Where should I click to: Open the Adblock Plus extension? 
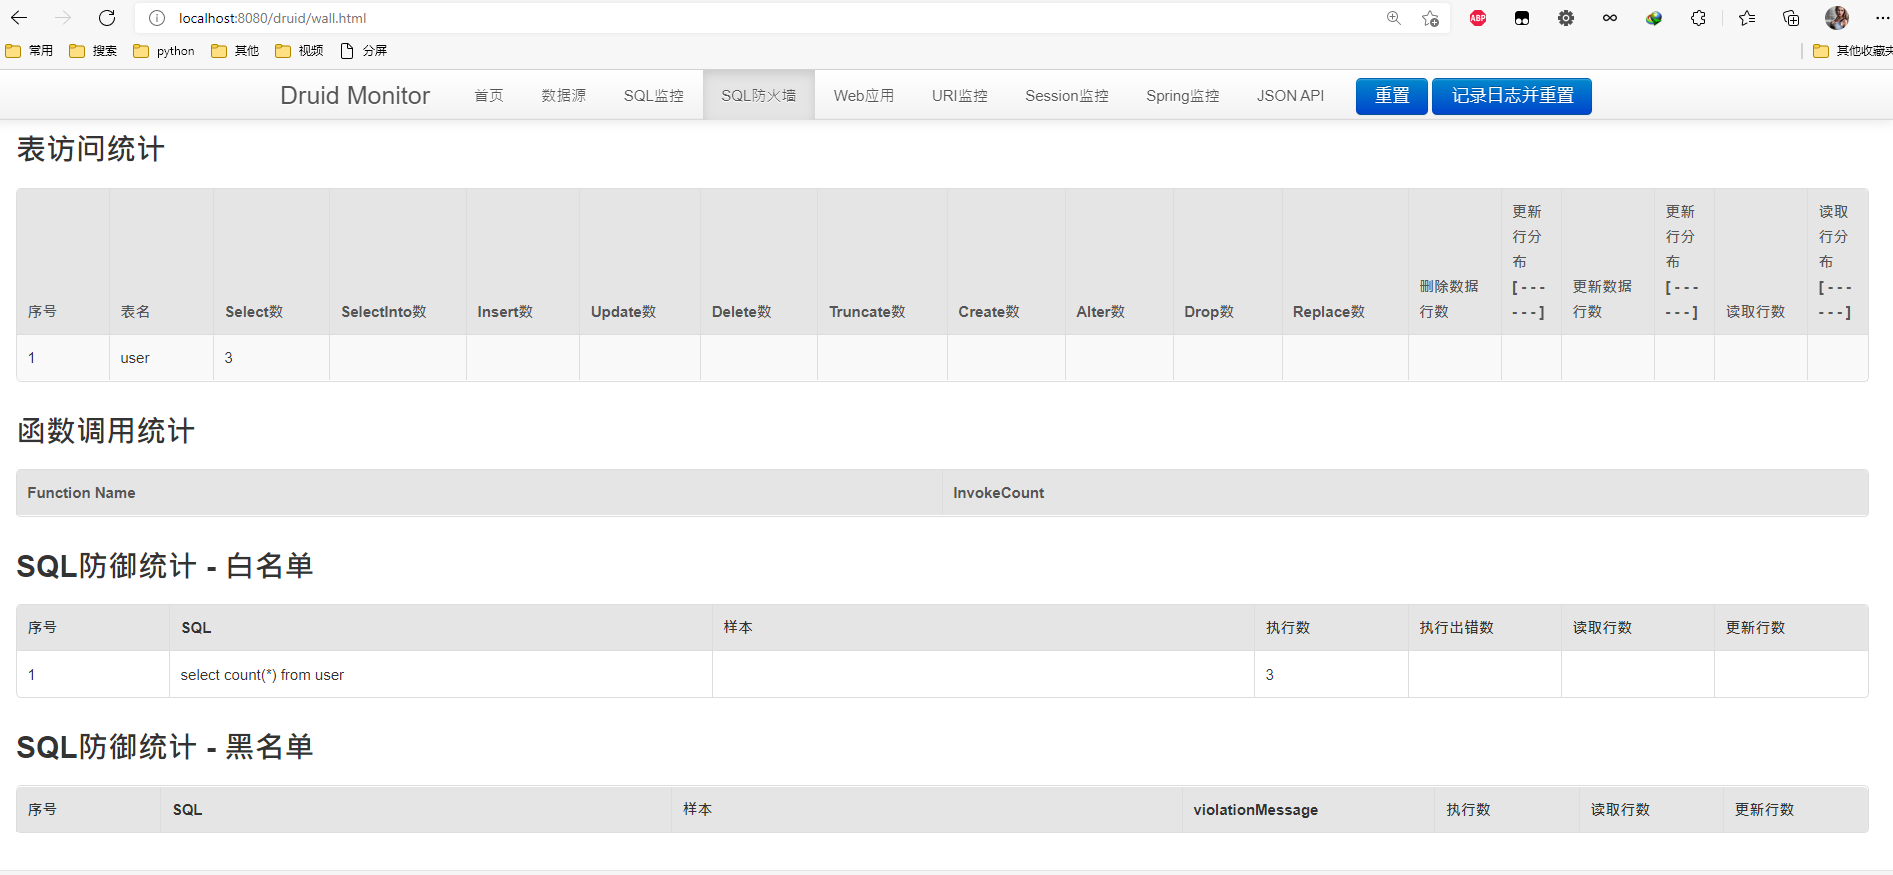(x=1478, y=18)
